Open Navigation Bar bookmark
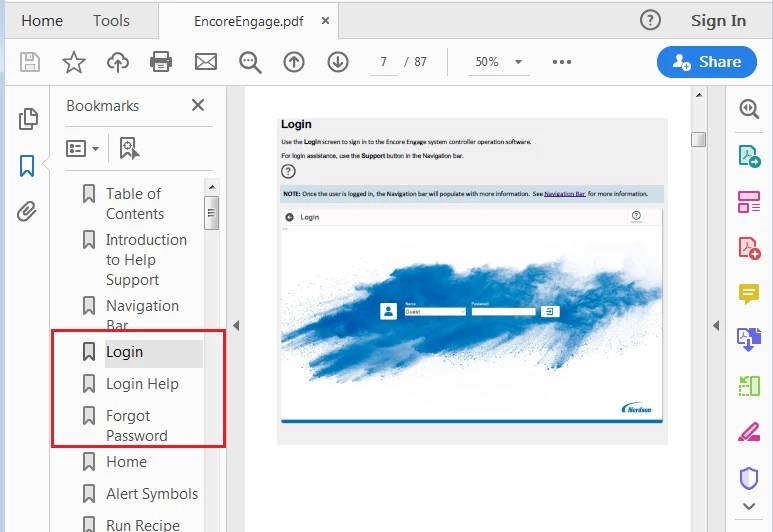The image size is (773, 532). [x=142, y=315]
